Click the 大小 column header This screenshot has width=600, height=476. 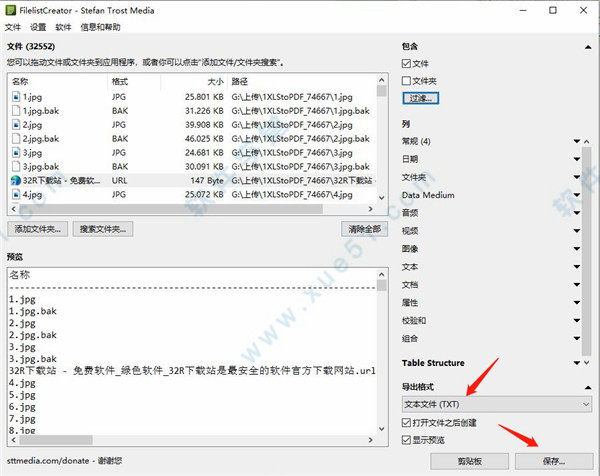[214, 81]
